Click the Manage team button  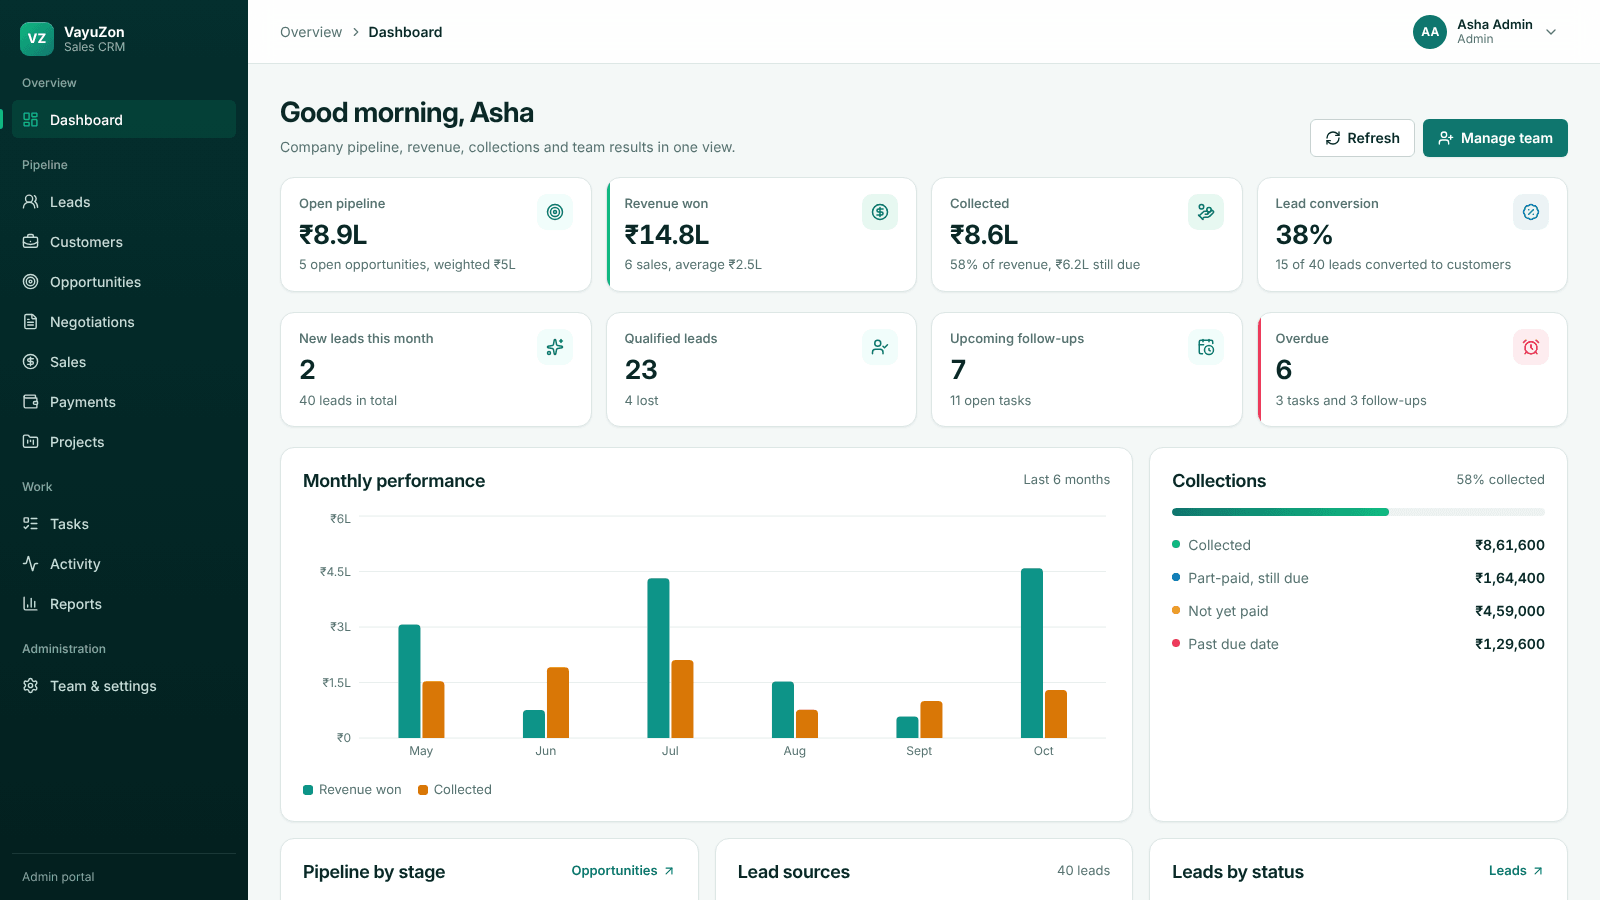(x=1495, y=138)
